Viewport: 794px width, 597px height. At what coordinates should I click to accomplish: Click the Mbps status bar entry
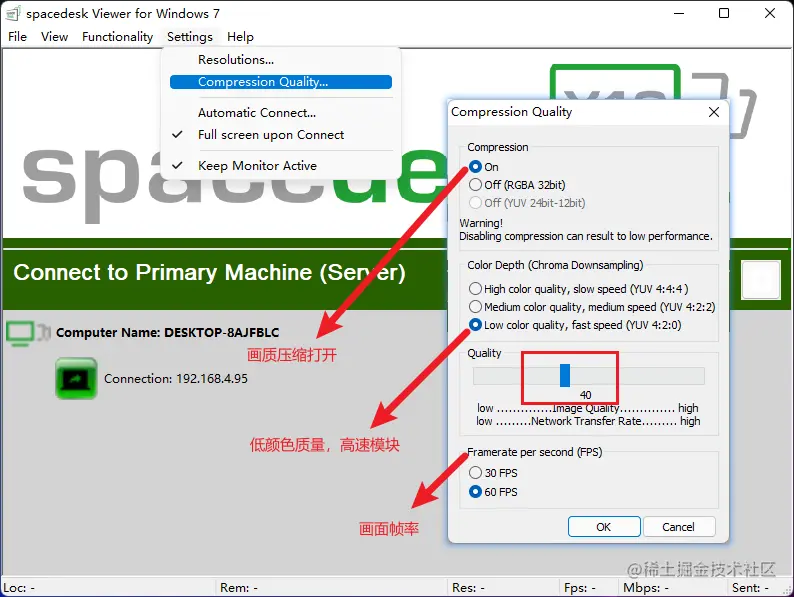coord(646,588)
